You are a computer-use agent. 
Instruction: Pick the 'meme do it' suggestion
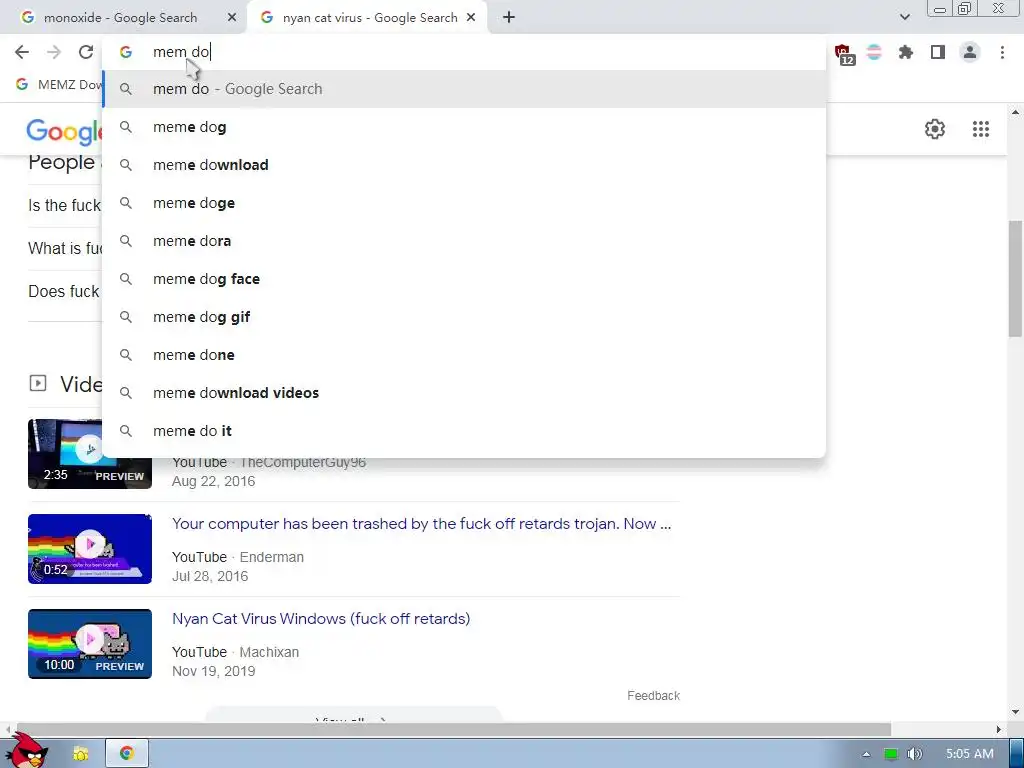[x=464, y=431]
